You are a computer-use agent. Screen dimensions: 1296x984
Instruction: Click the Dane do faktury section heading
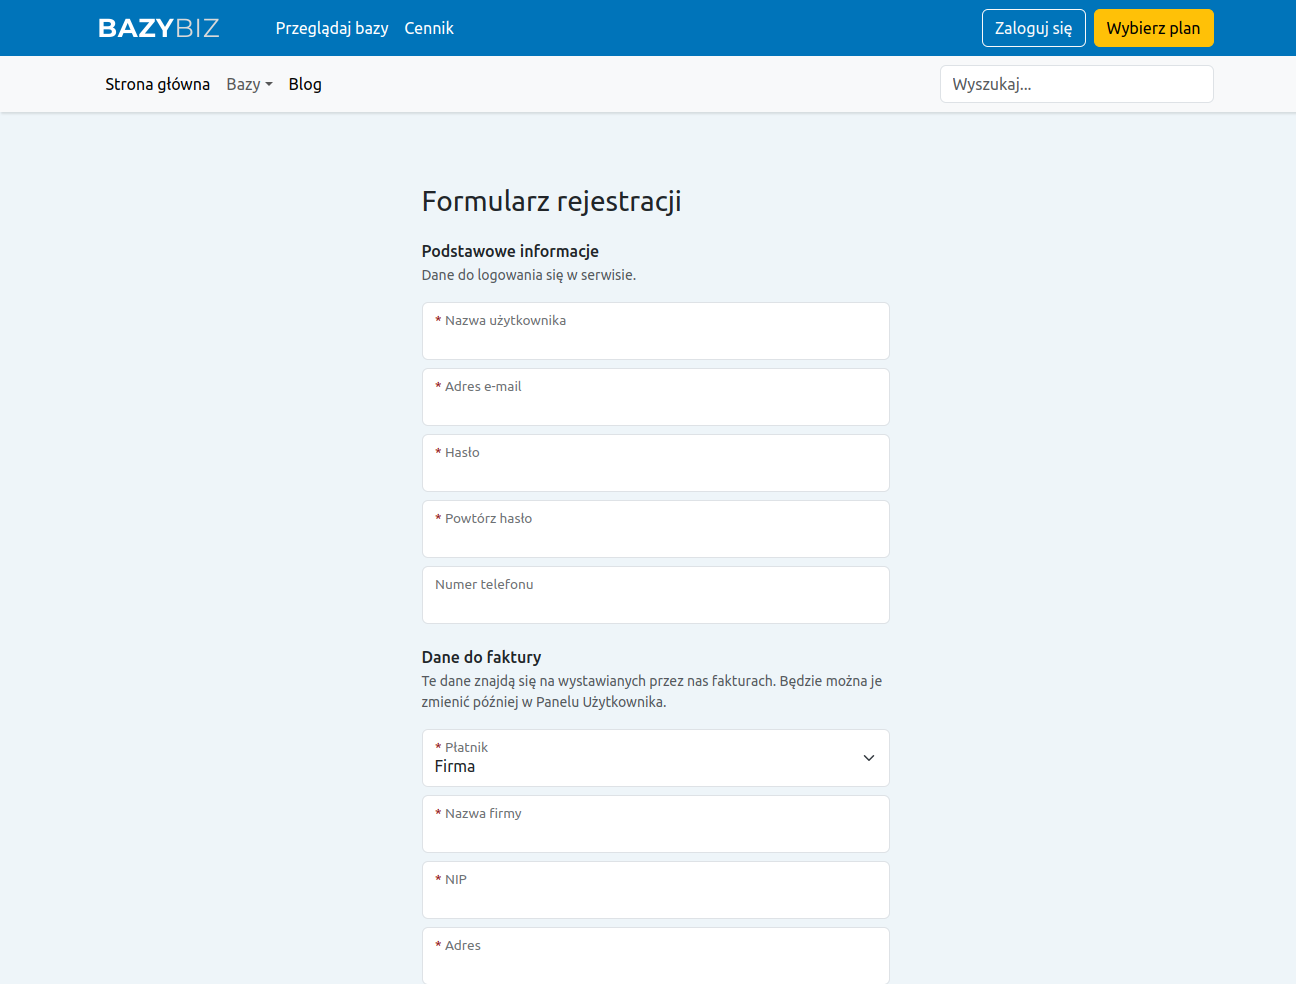click(x=481, y=657)
